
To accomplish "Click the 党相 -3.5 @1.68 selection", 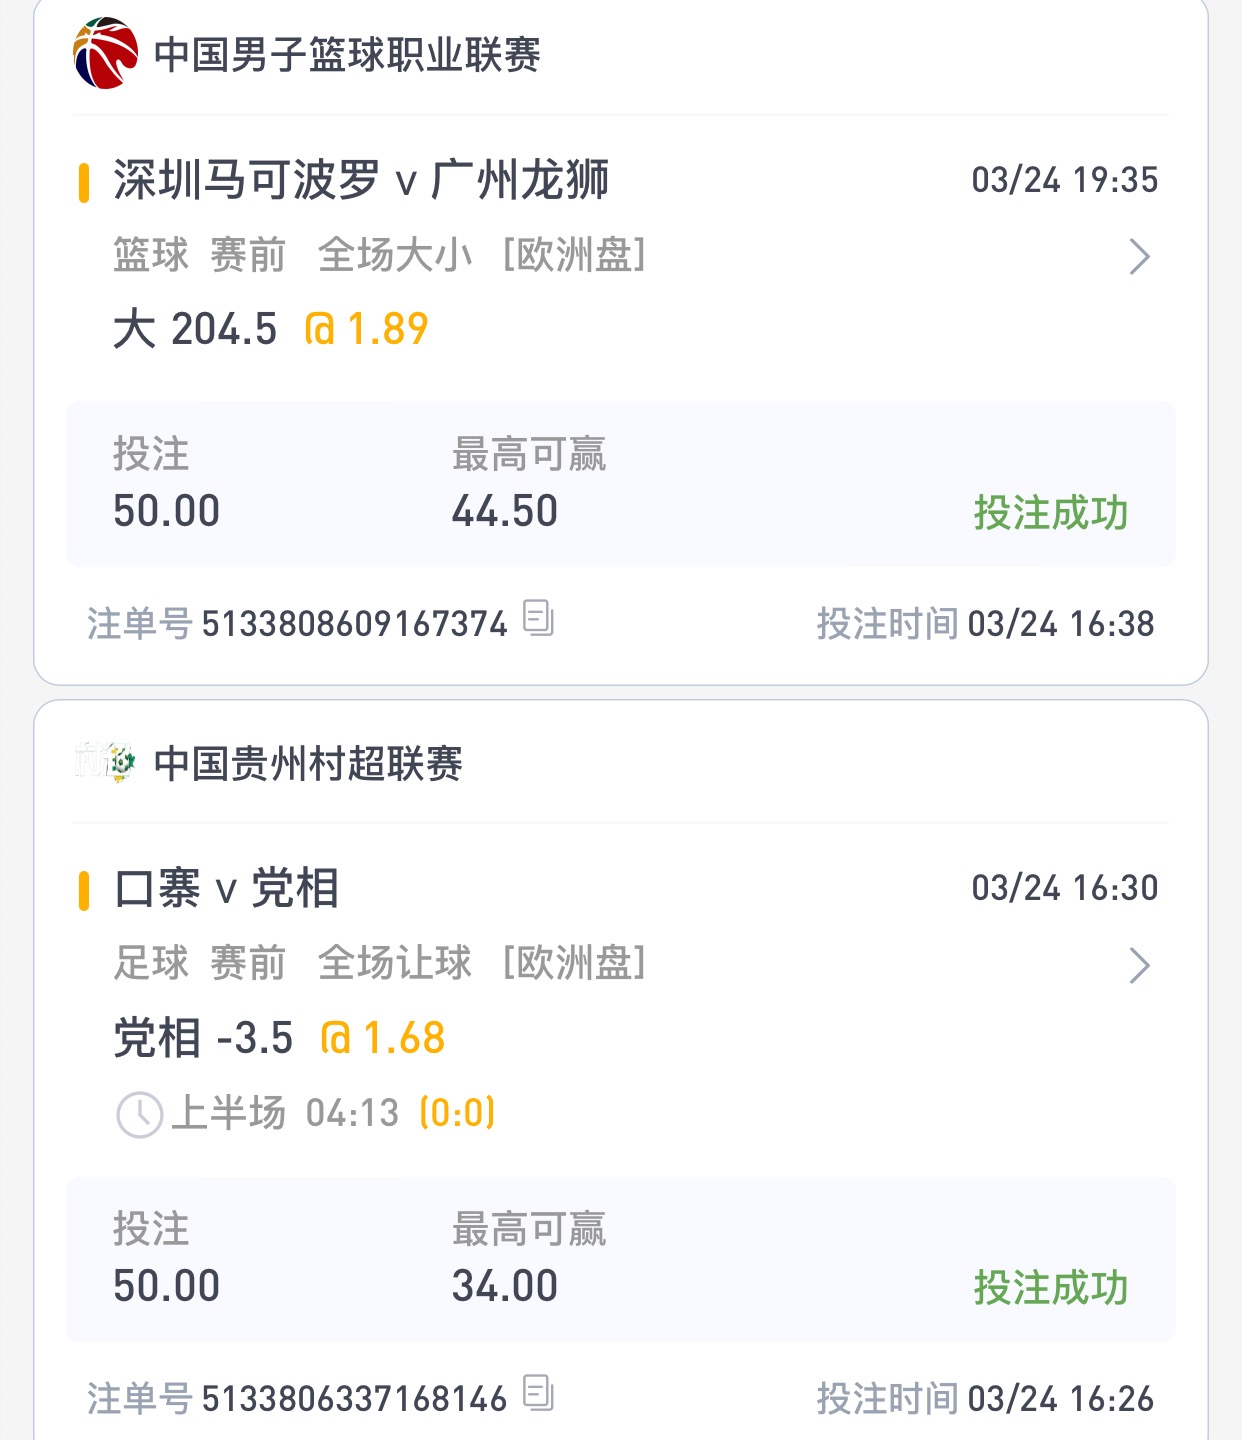I will (279, 1038).
